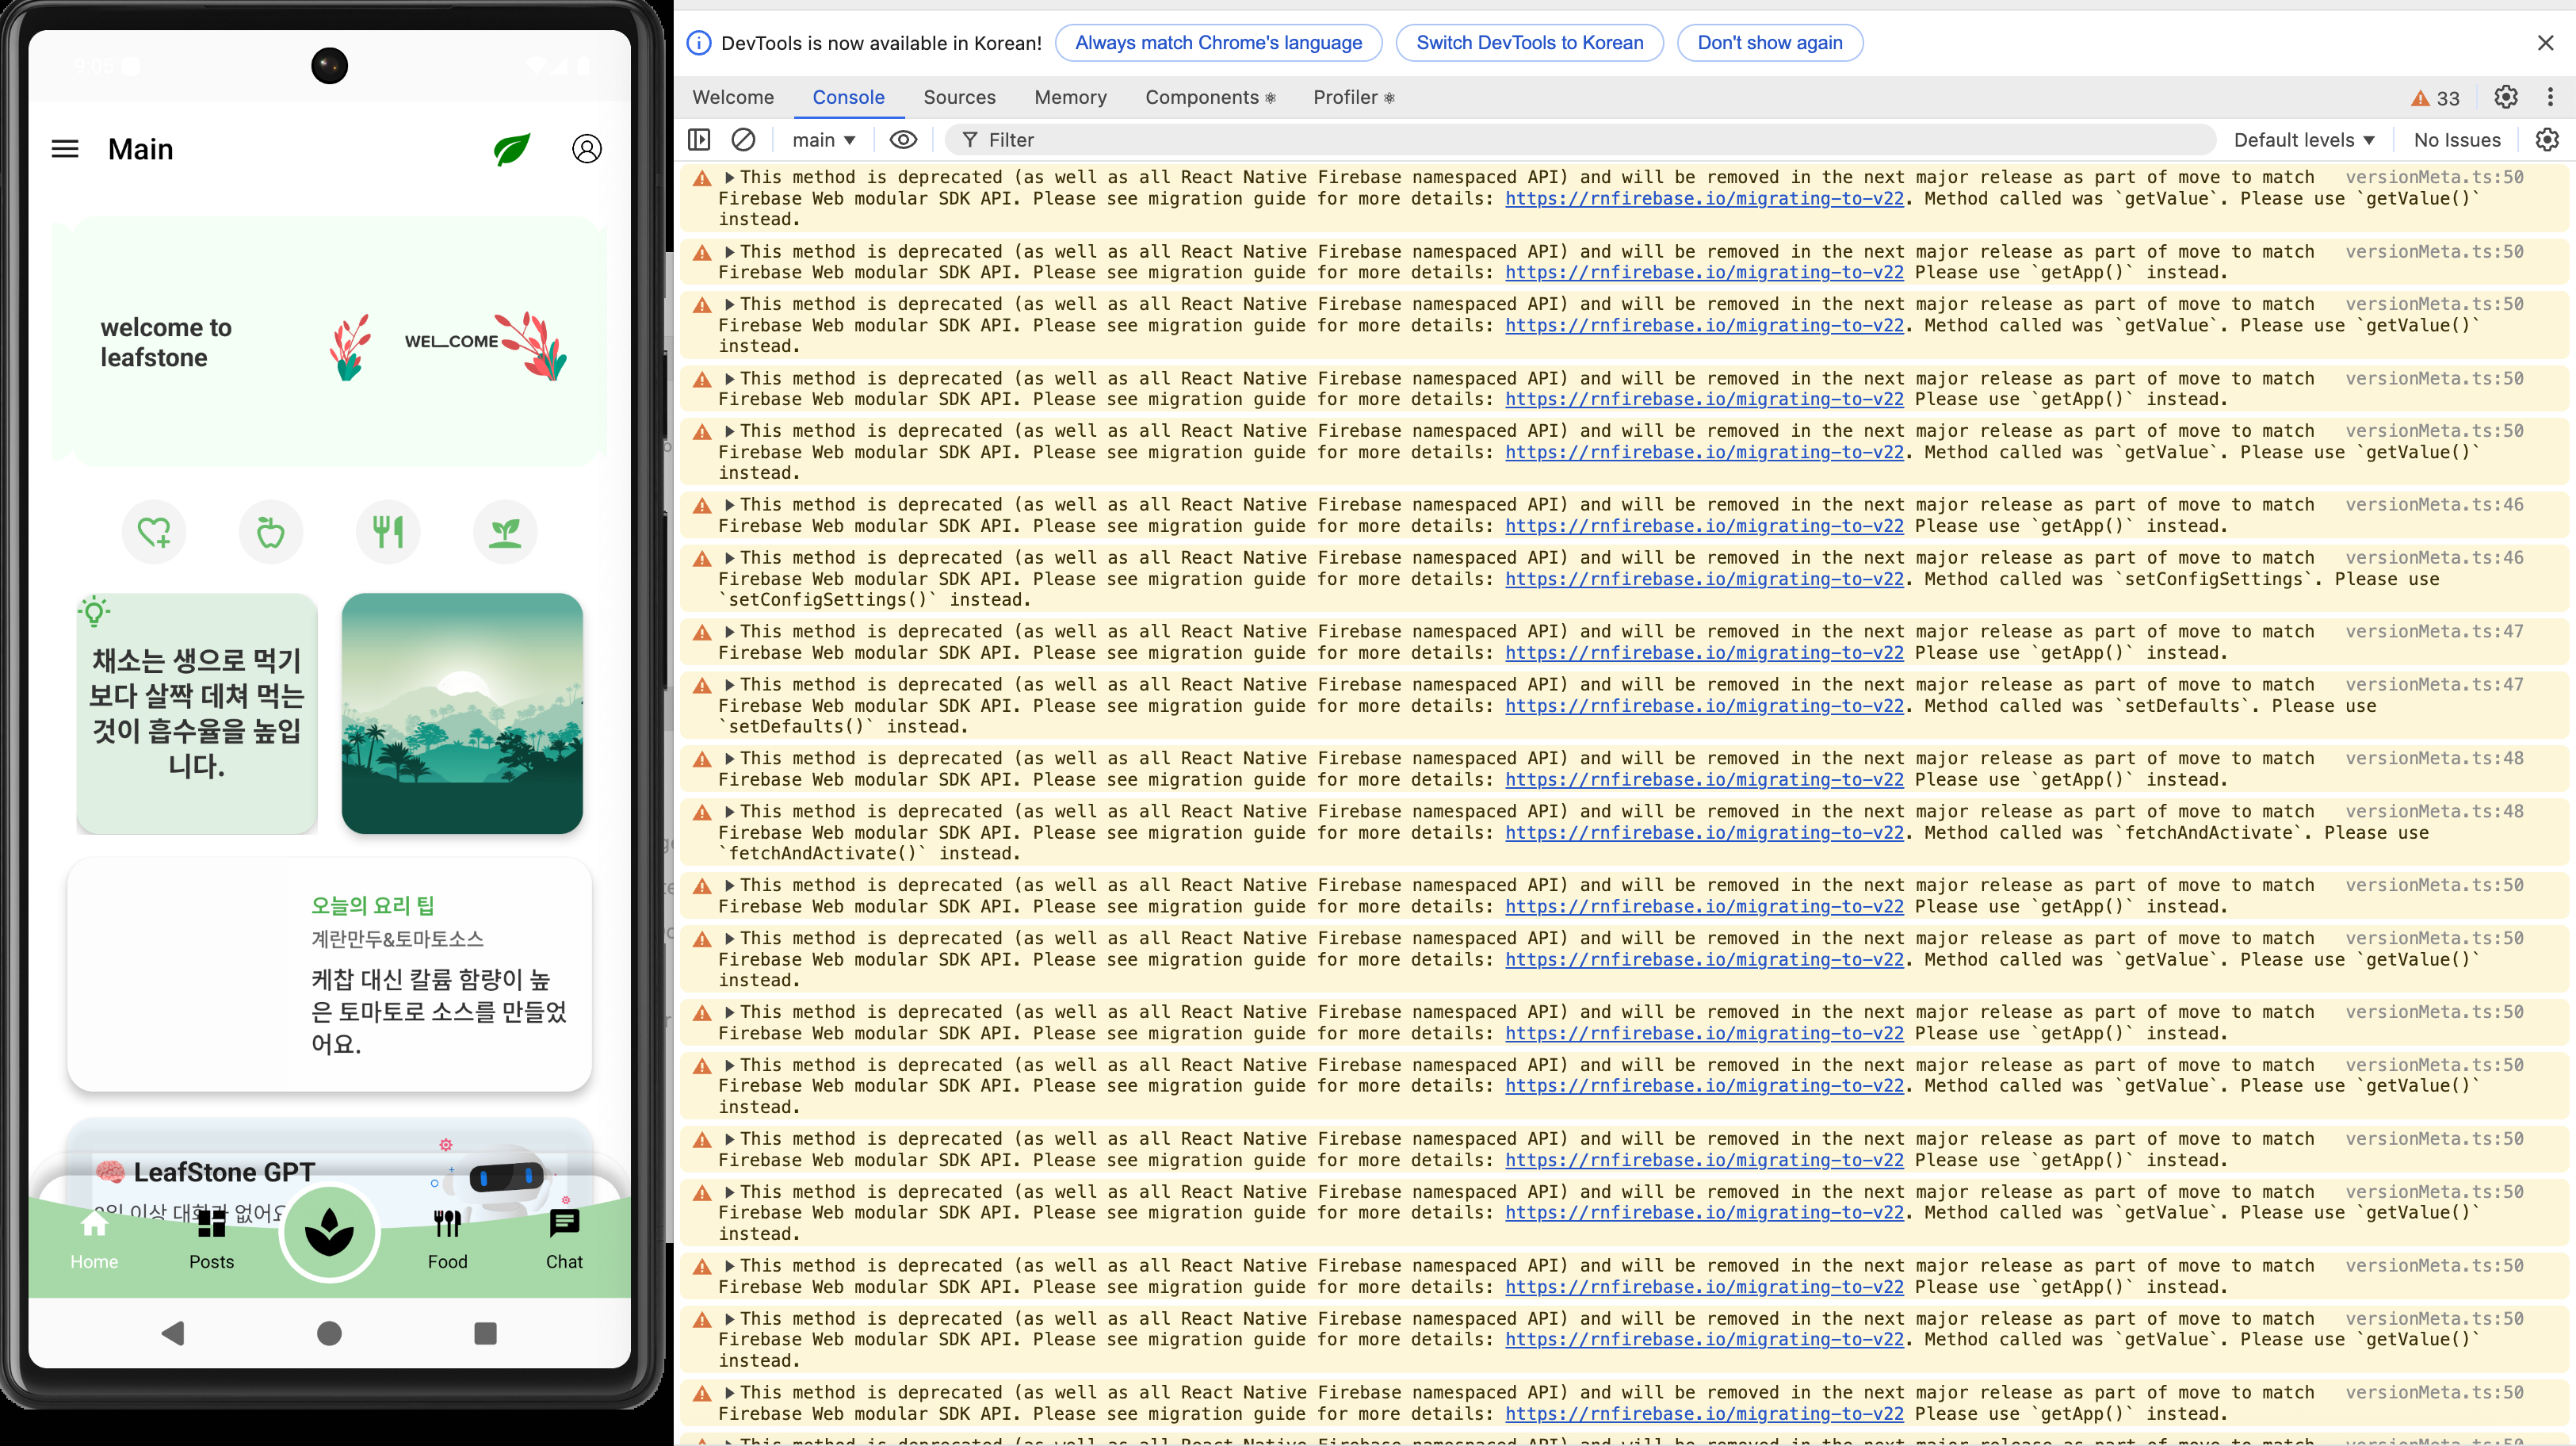Tap the sprout plant shortcut icon
Viewport: 2576px width, 1446px height.
(x=505, y=531)
